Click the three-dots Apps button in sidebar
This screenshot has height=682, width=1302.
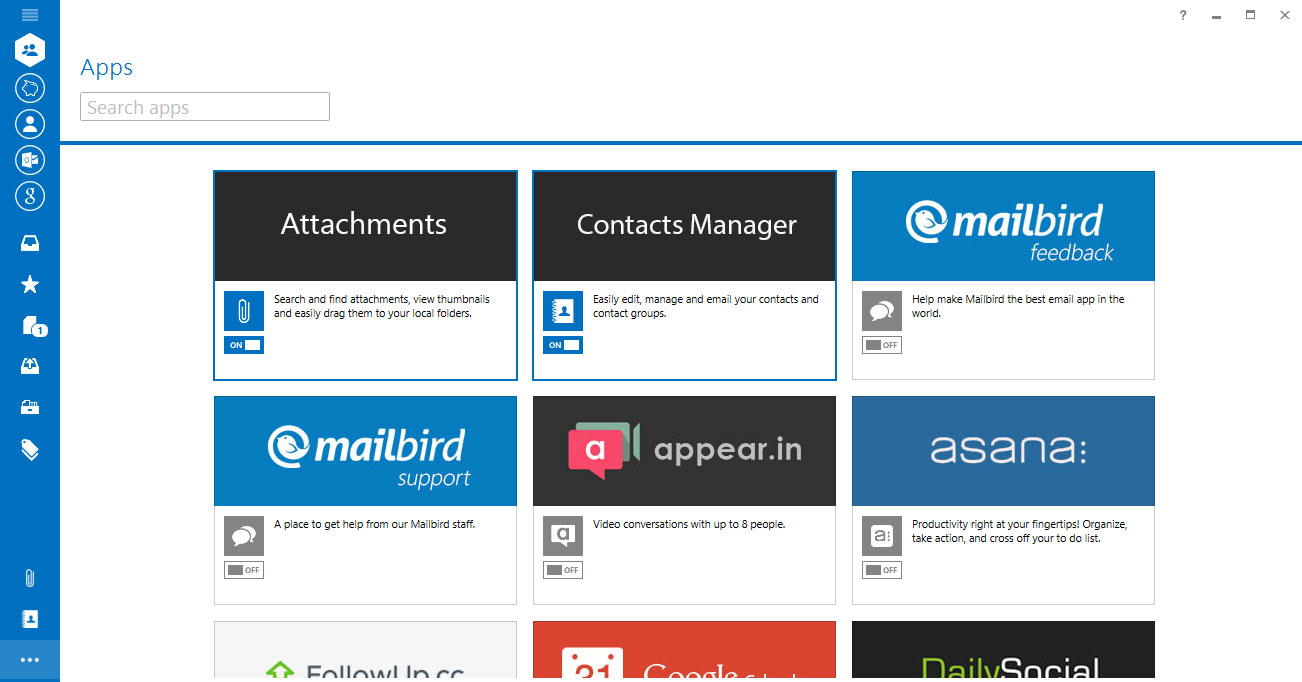pos(30,660)
